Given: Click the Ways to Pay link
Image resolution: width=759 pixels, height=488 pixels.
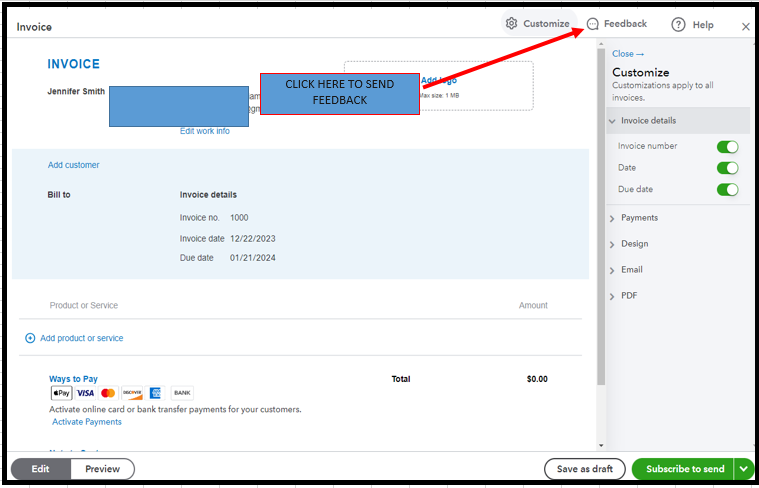Looking at the screenshot, I should click(73, 379).
